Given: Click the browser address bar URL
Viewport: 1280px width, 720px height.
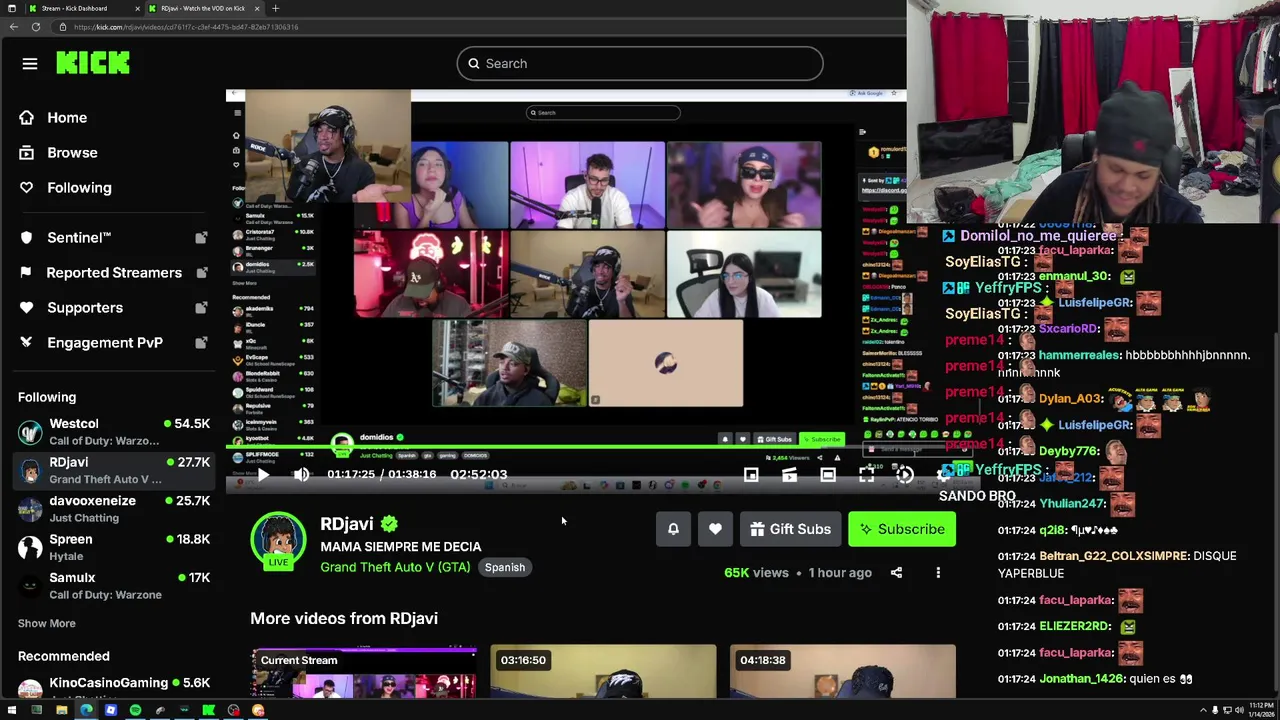Looking at the screenshot, I should (185, 27).
